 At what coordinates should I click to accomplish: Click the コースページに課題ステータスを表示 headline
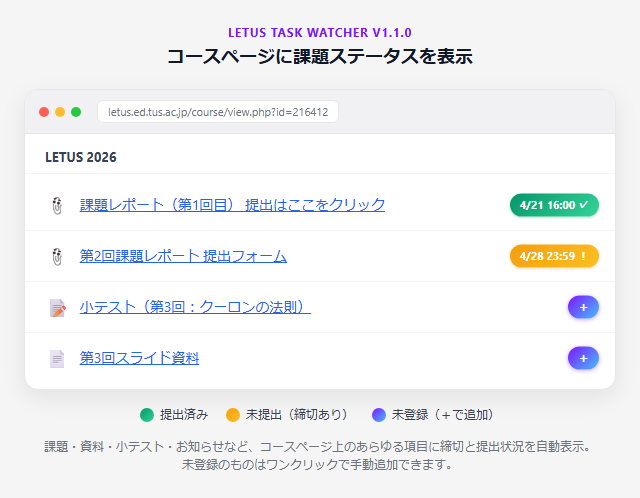(x=320, y=56)
